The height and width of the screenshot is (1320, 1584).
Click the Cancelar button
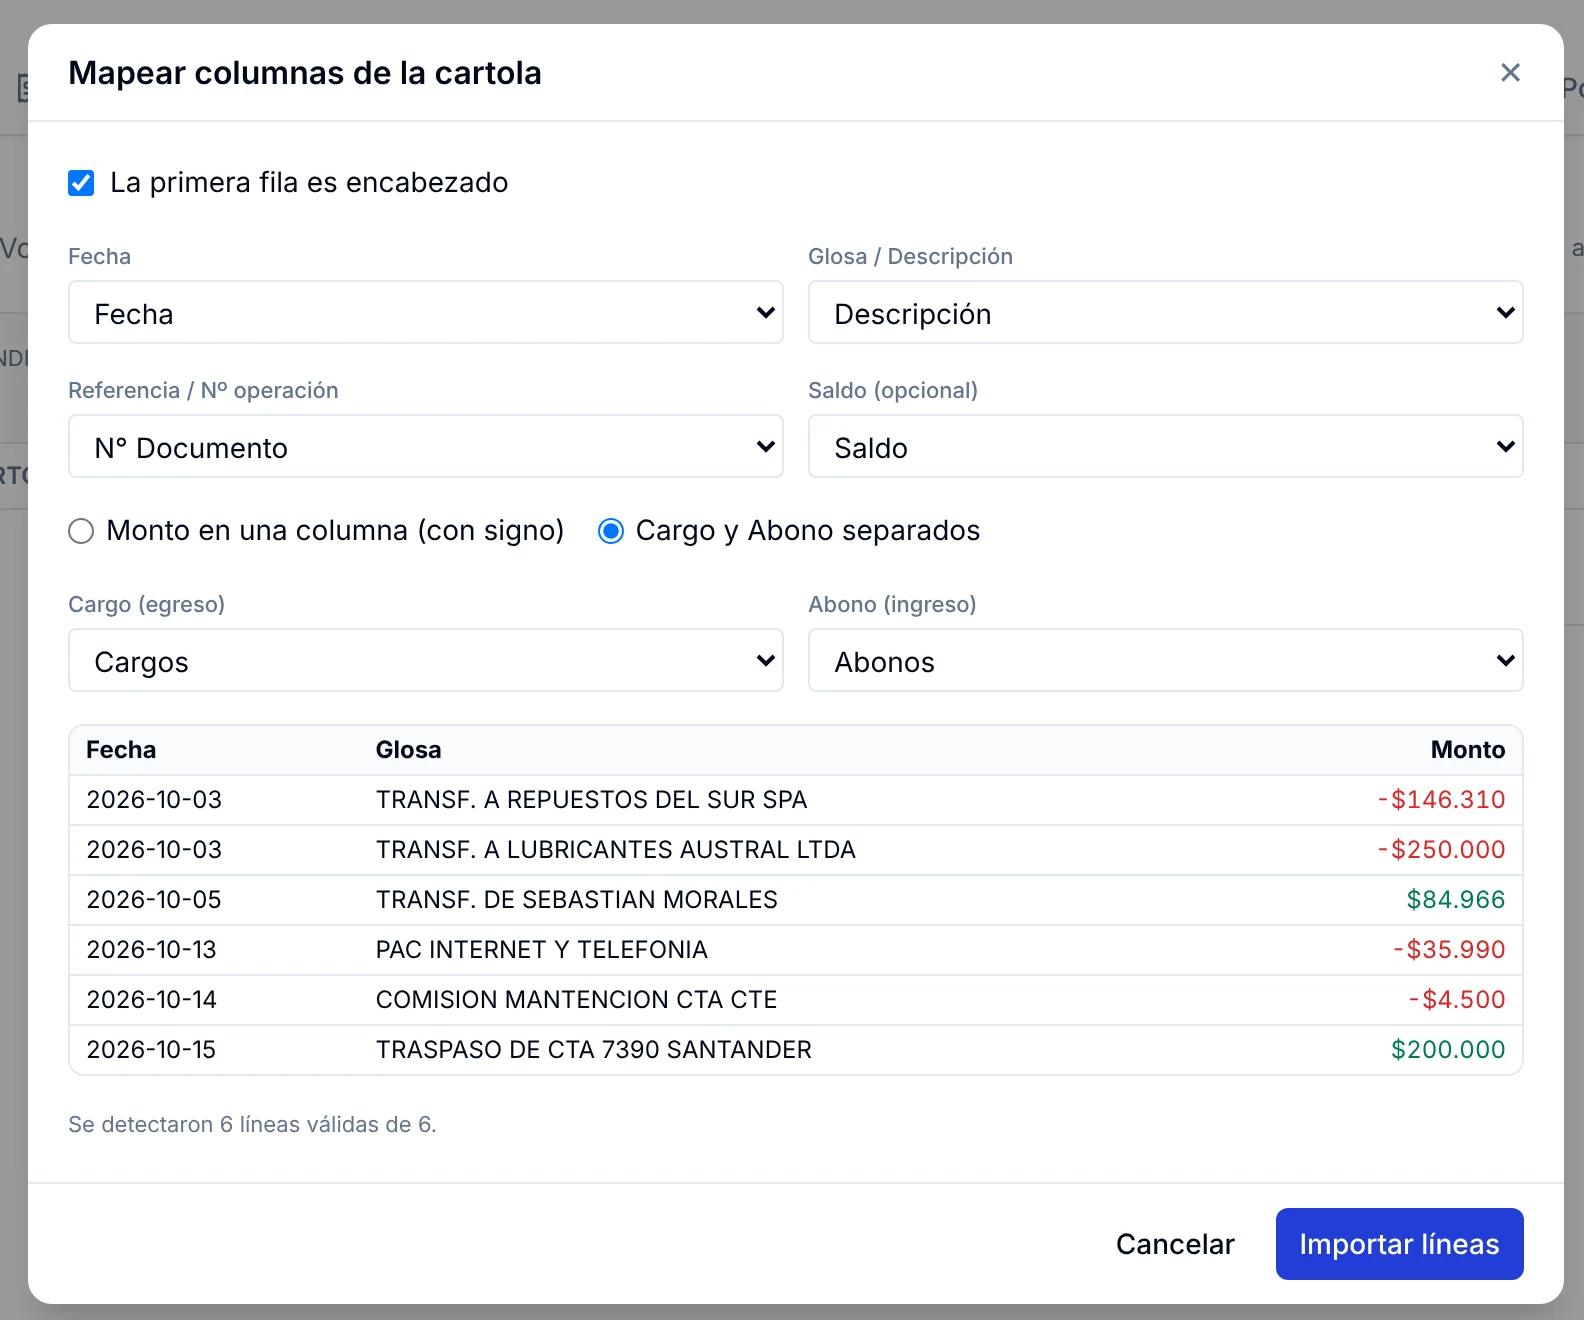pos(1175,1244)
